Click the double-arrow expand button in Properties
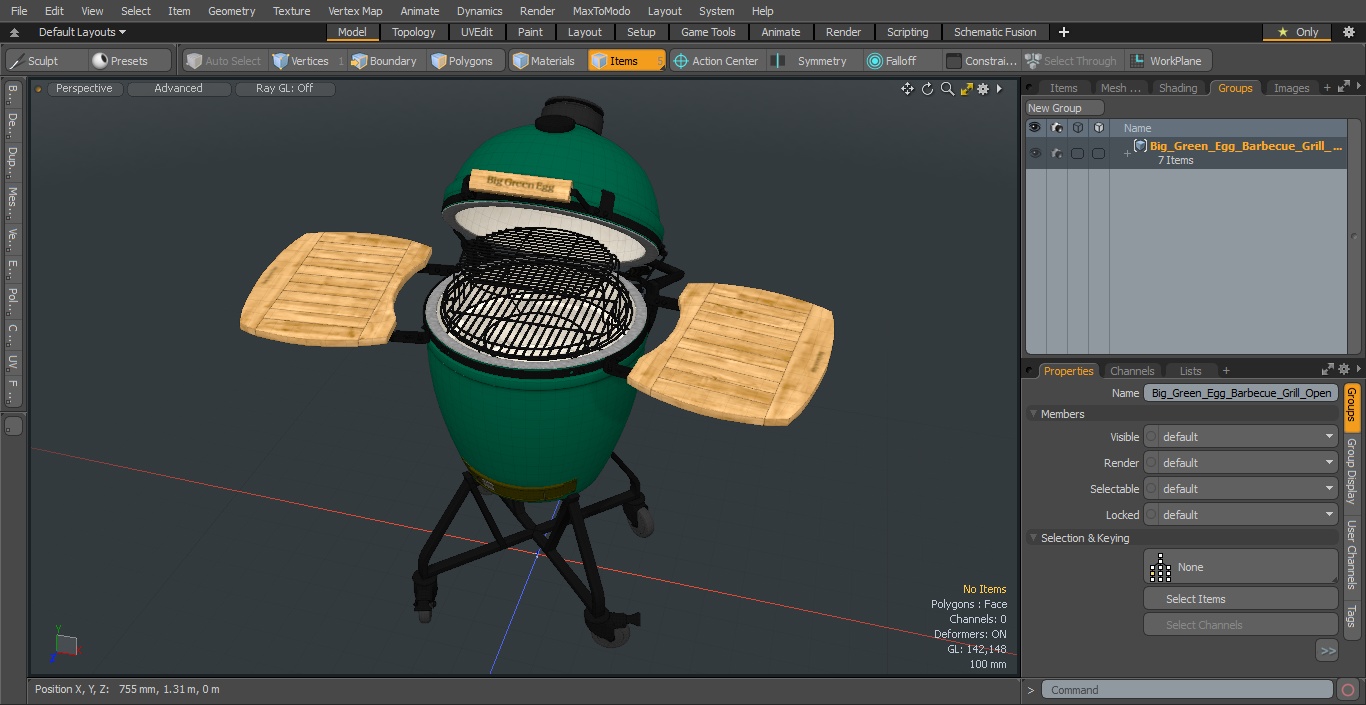Screen dimensions: 1366x705 1327,650
